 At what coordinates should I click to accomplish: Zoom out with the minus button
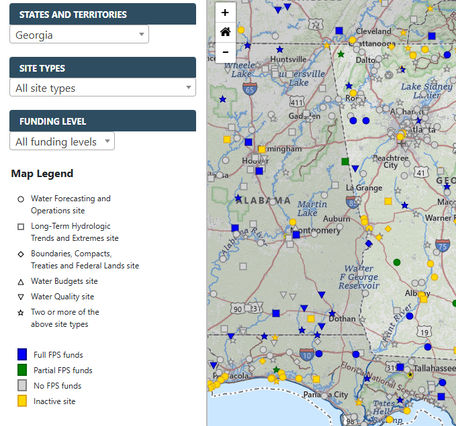pos(225,52)
